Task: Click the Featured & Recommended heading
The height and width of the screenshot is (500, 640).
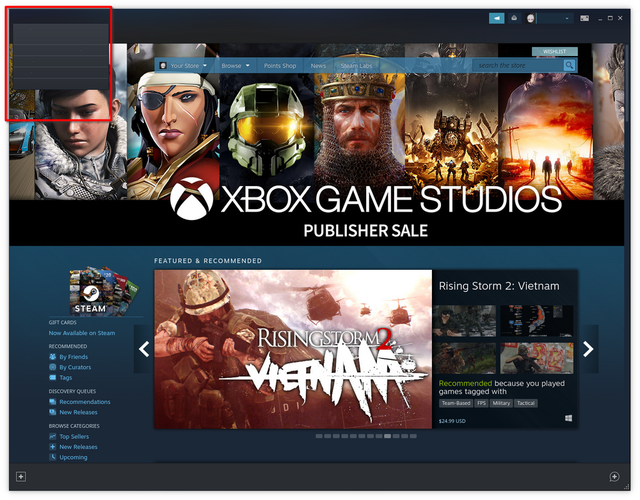Action: 208,260
